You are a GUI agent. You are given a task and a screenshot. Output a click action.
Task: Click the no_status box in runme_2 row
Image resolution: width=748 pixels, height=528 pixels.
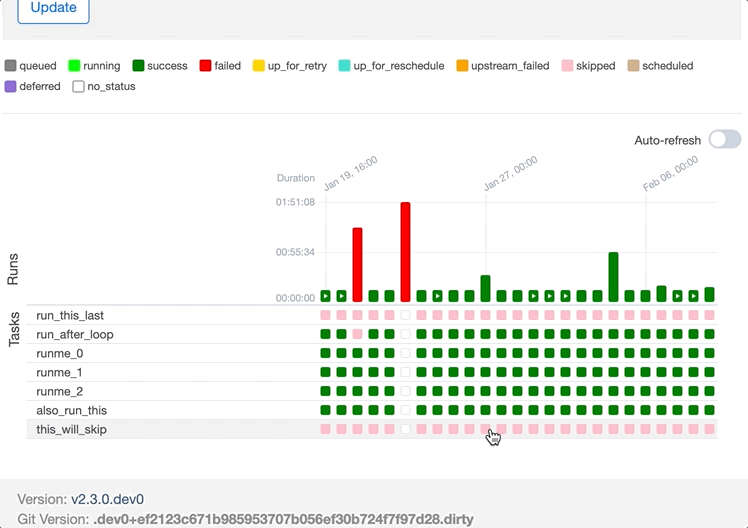tap(405, 391)
